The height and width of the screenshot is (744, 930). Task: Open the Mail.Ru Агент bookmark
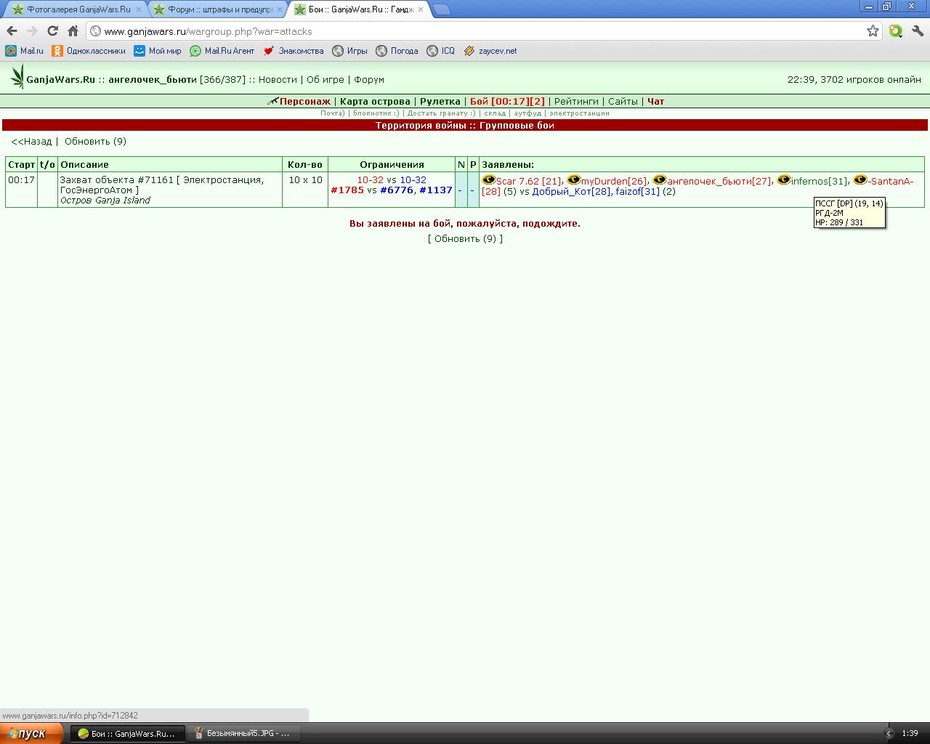[222, 51]
